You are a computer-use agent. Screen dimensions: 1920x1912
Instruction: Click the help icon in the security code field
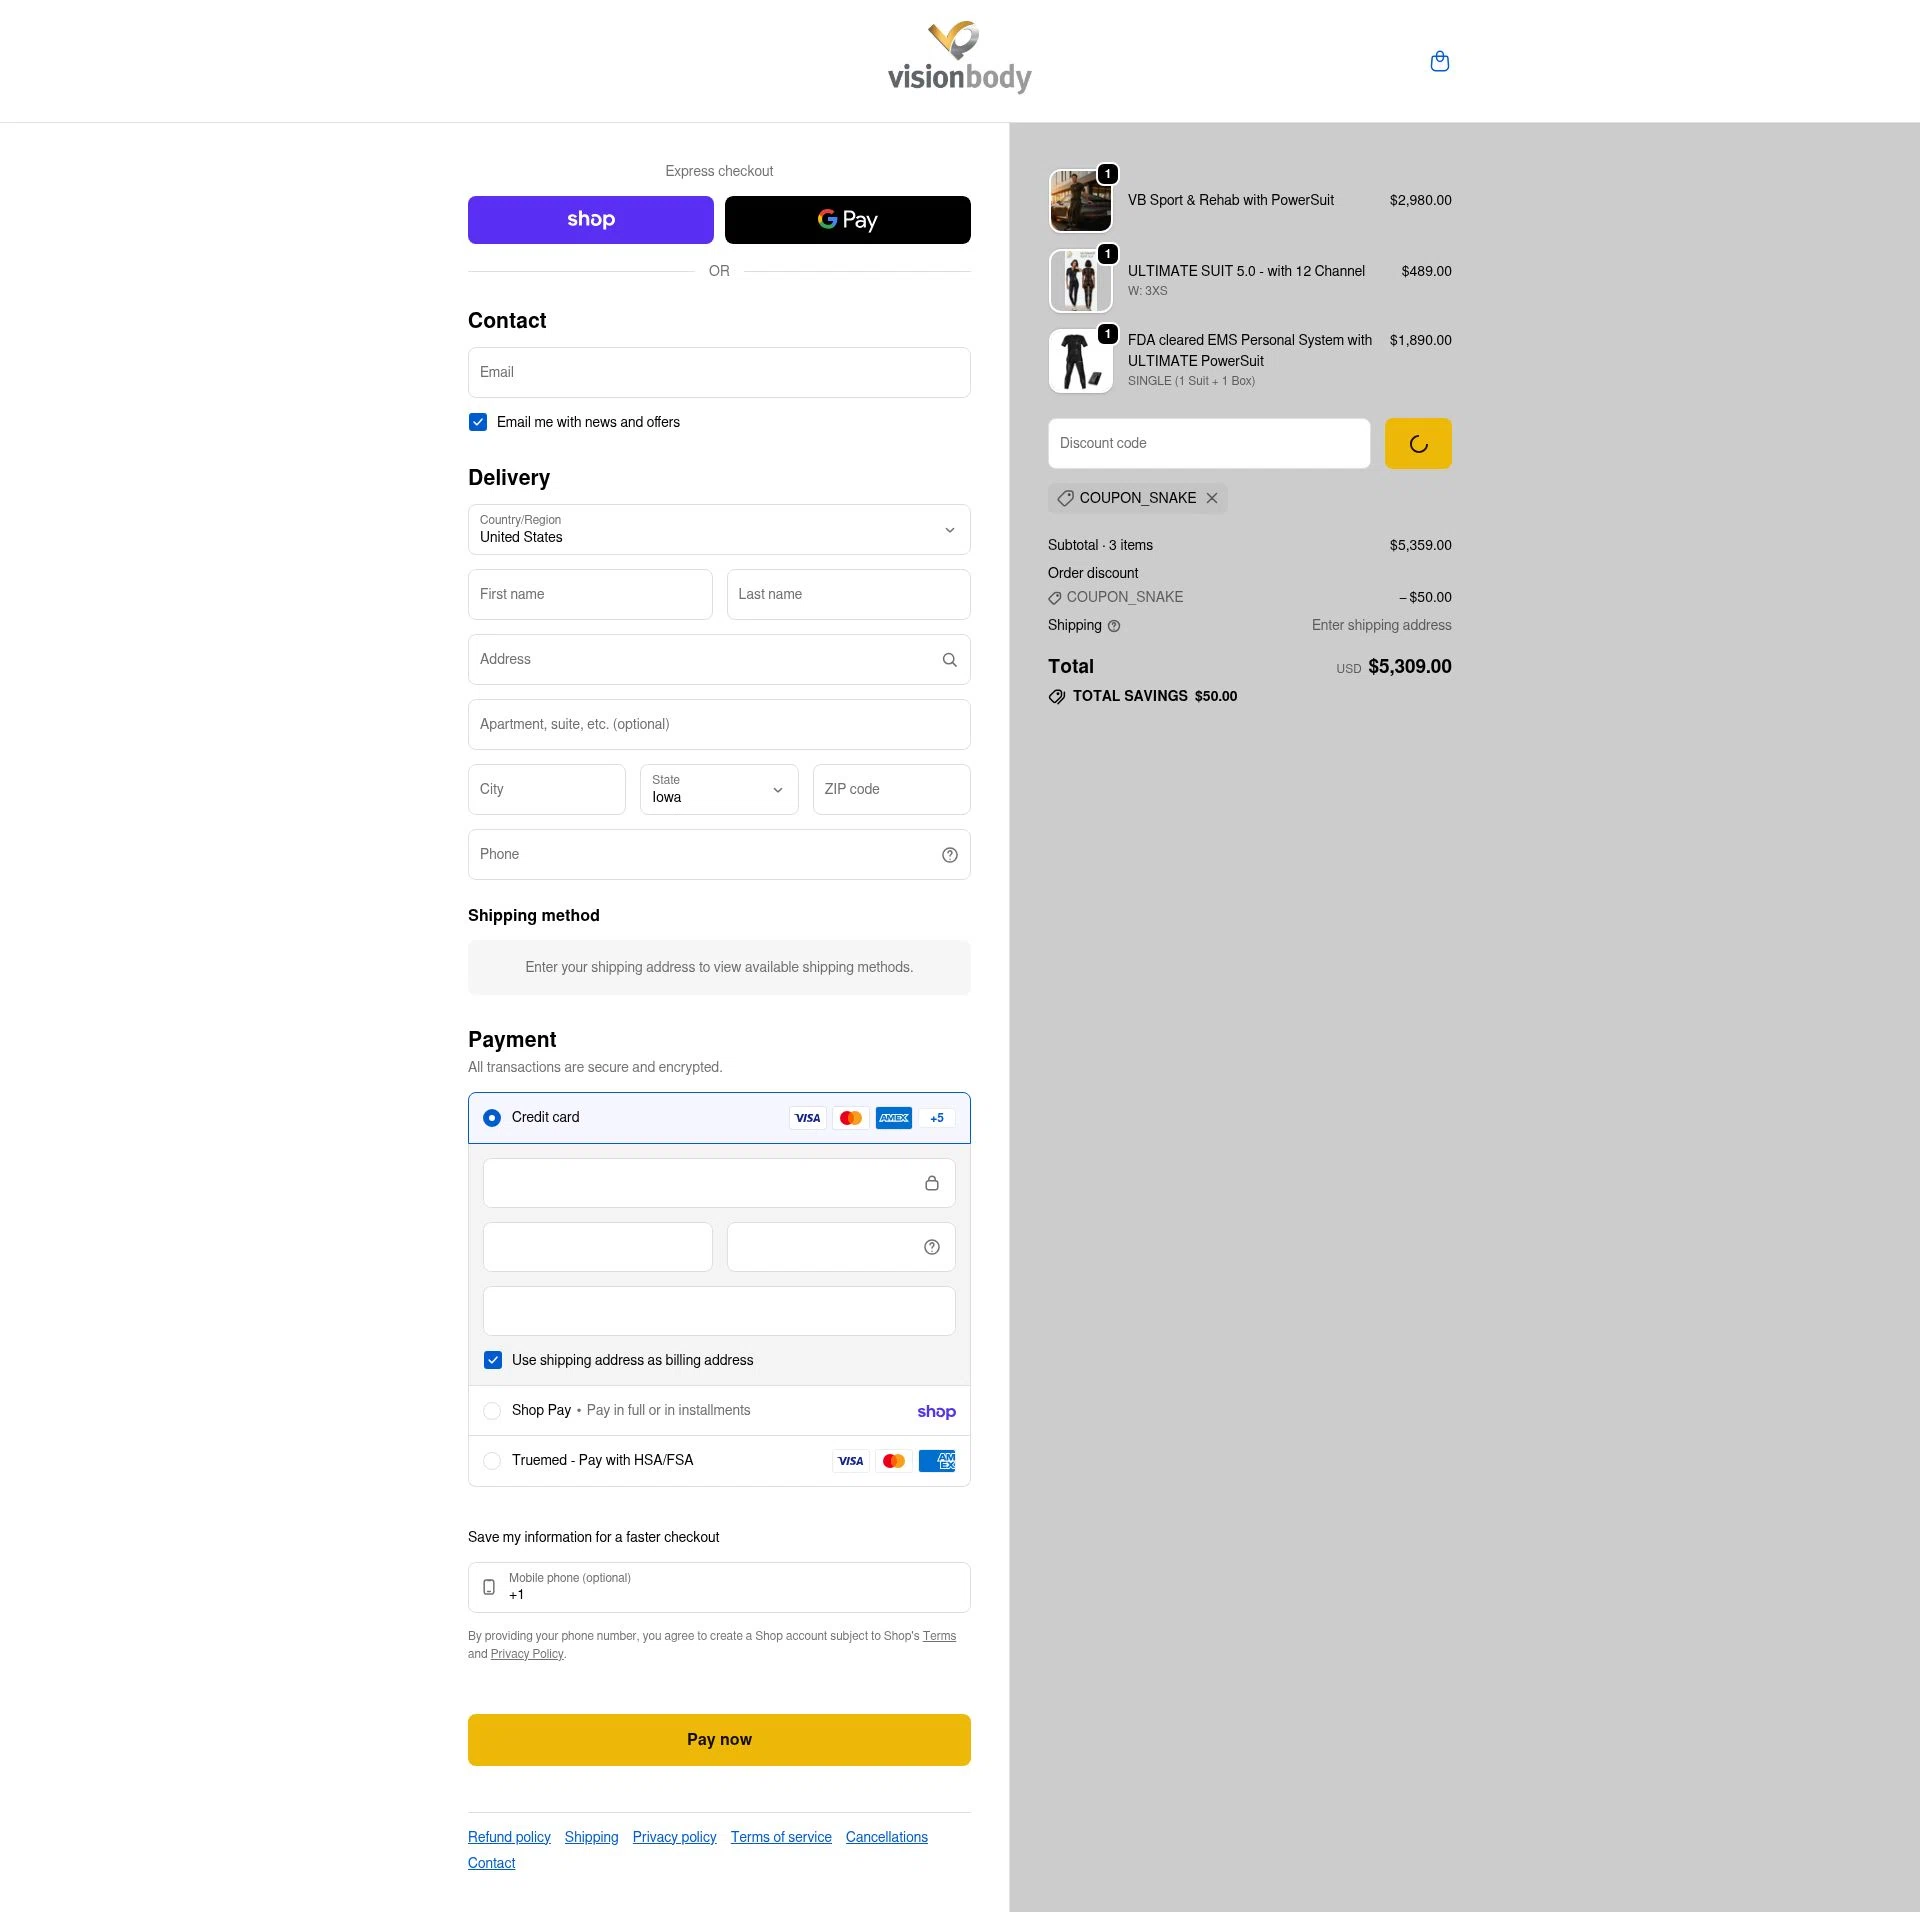[x=930, y=1247]
